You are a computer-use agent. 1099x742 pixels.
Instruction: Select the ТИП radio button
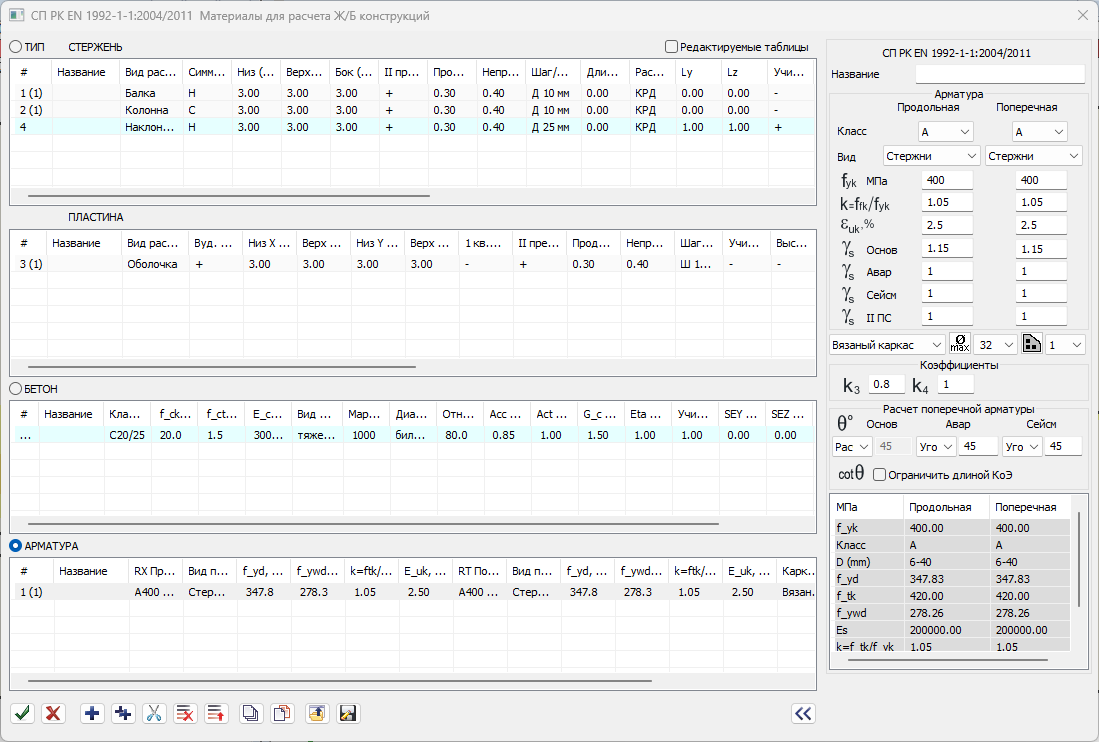(x=15, y=46)
